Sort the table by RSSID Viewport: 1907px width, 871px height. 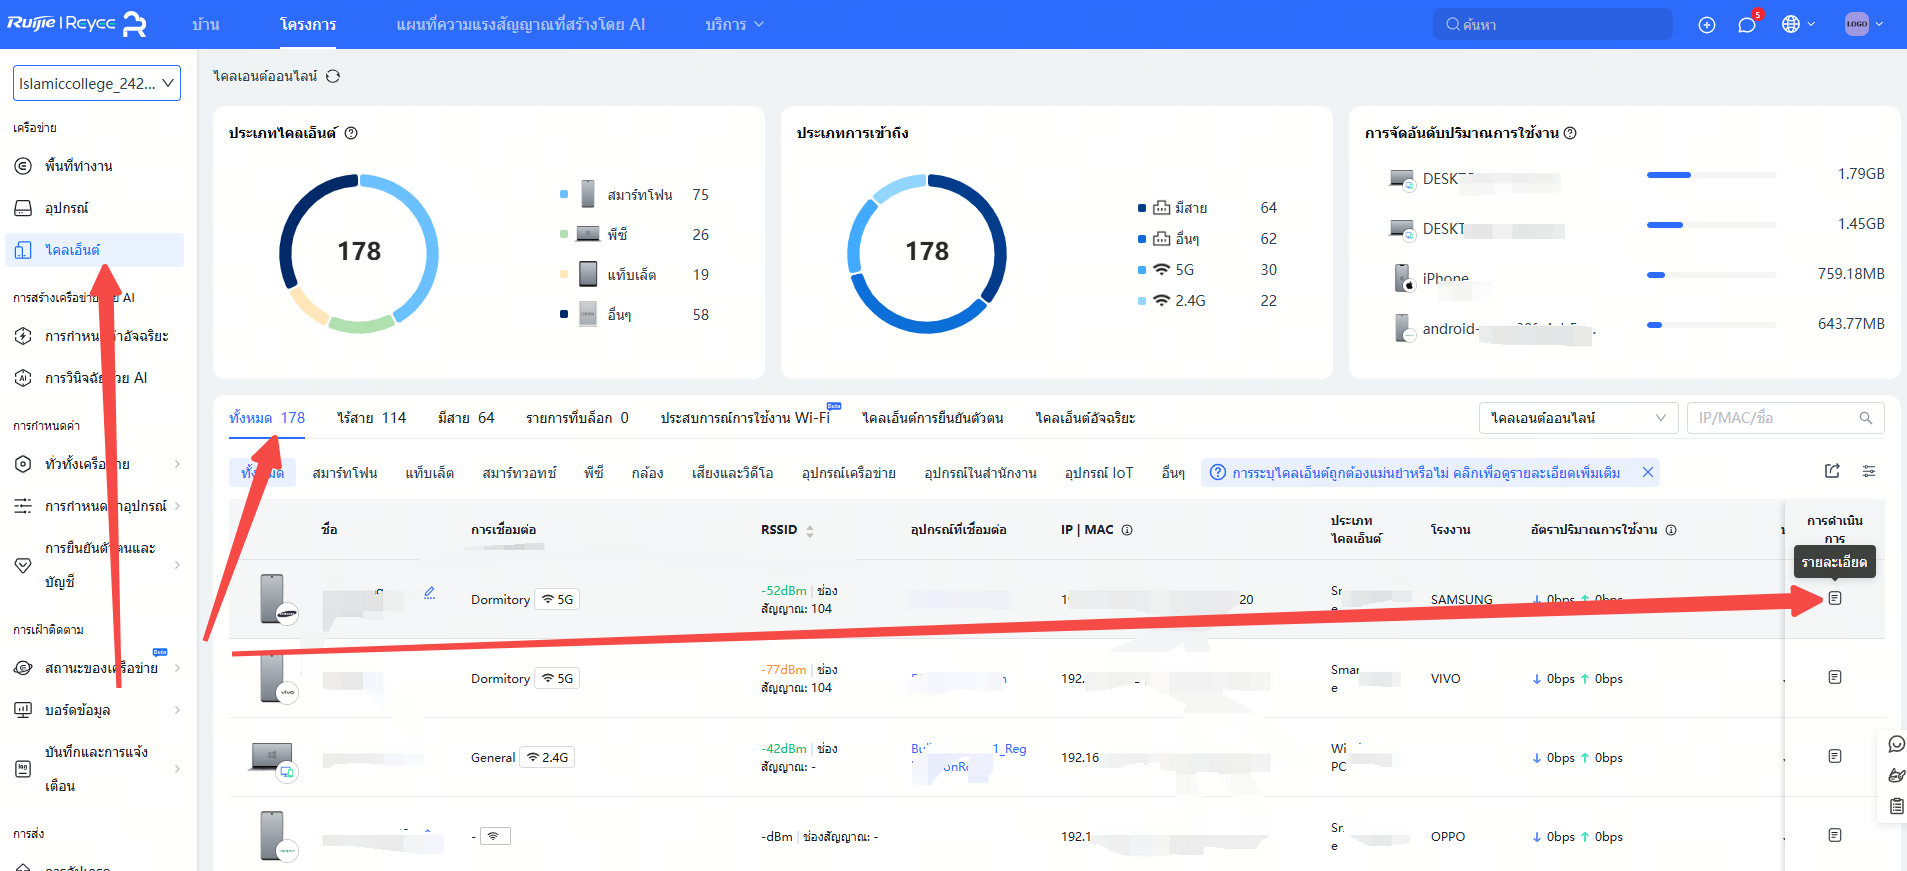click(x=810, y=530)
